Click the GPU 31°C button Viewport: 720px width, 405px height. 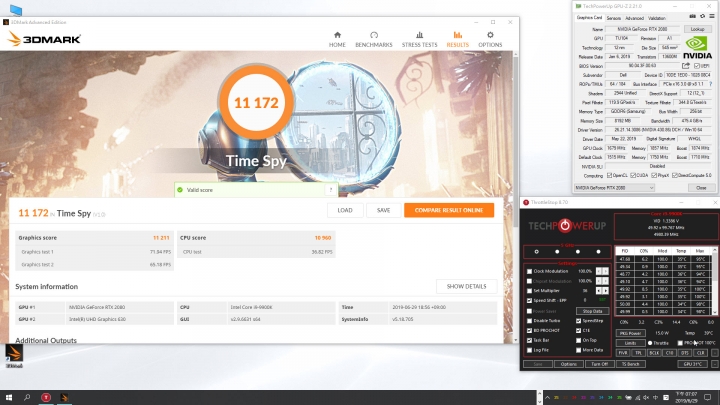[x=692, y=364]
